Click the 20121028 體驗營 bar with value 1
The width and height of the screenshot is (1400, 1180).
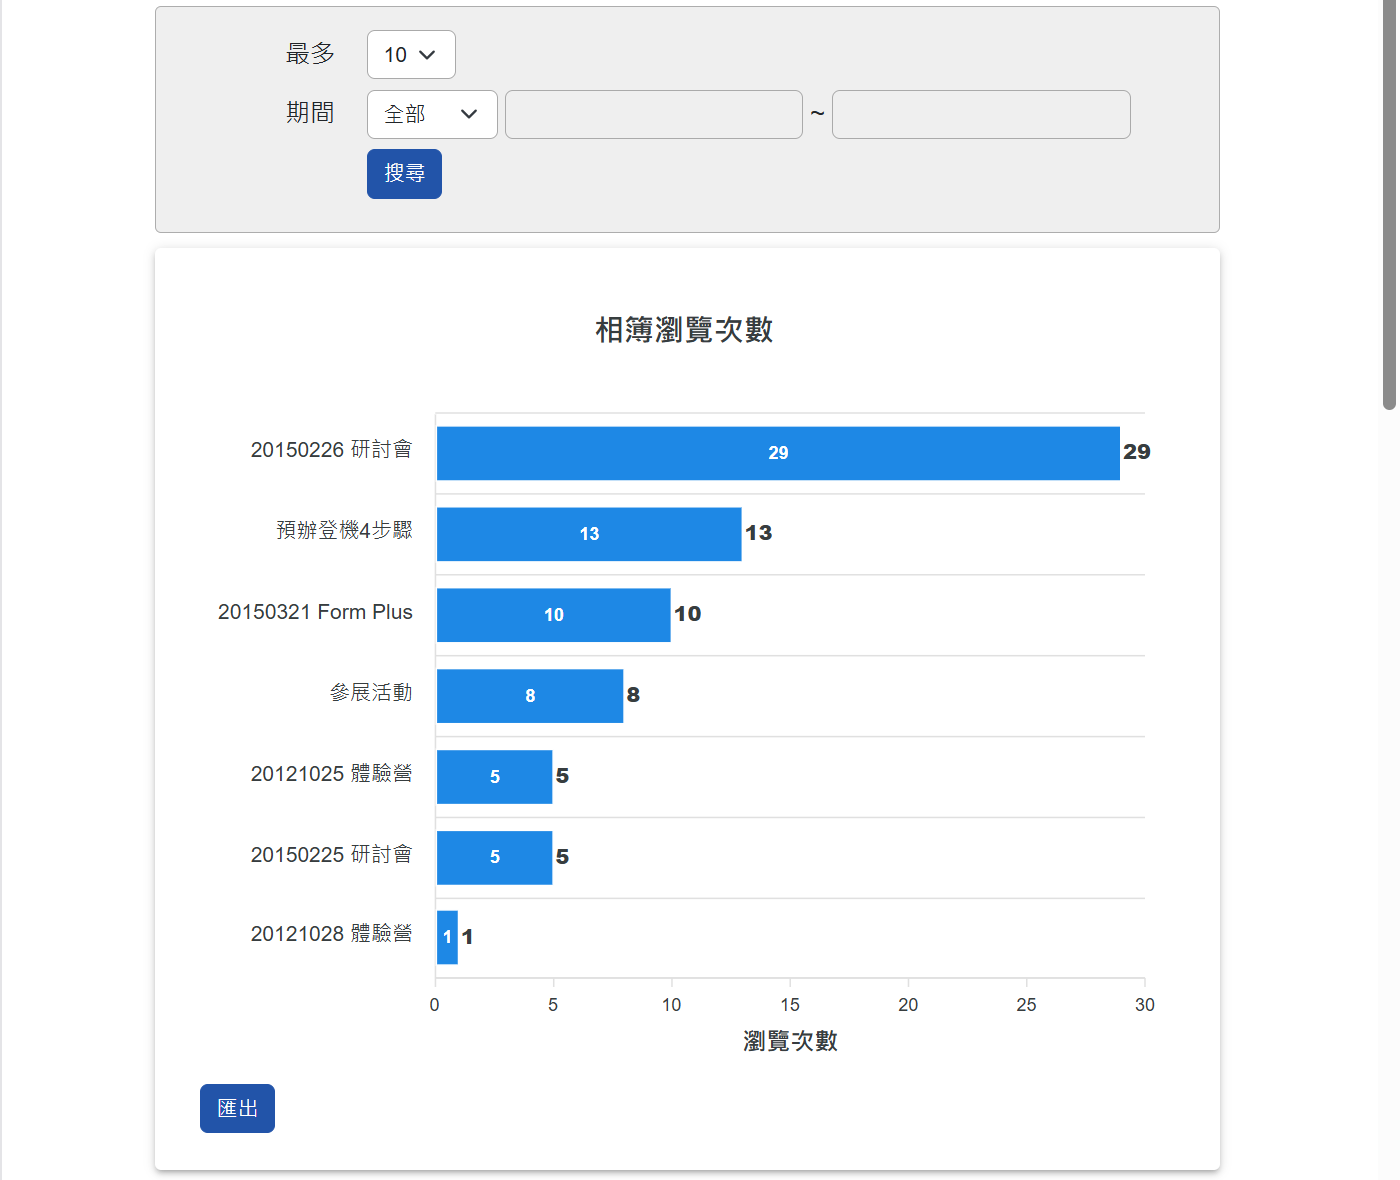point(447,937)
